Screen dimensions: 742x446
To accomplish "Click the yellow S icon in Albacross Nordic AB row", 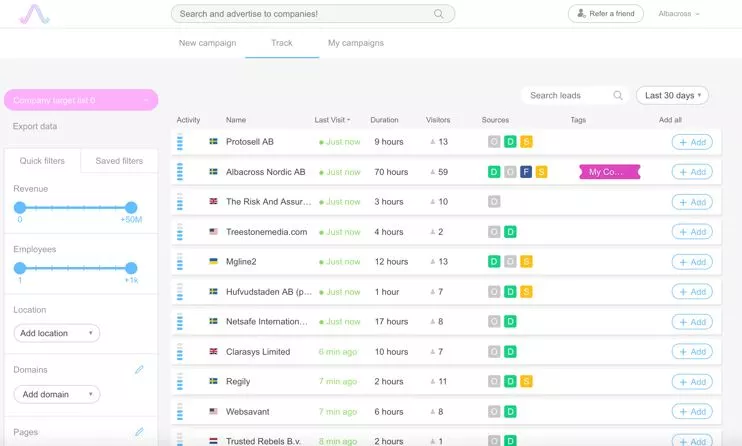I will click(541, 172).
